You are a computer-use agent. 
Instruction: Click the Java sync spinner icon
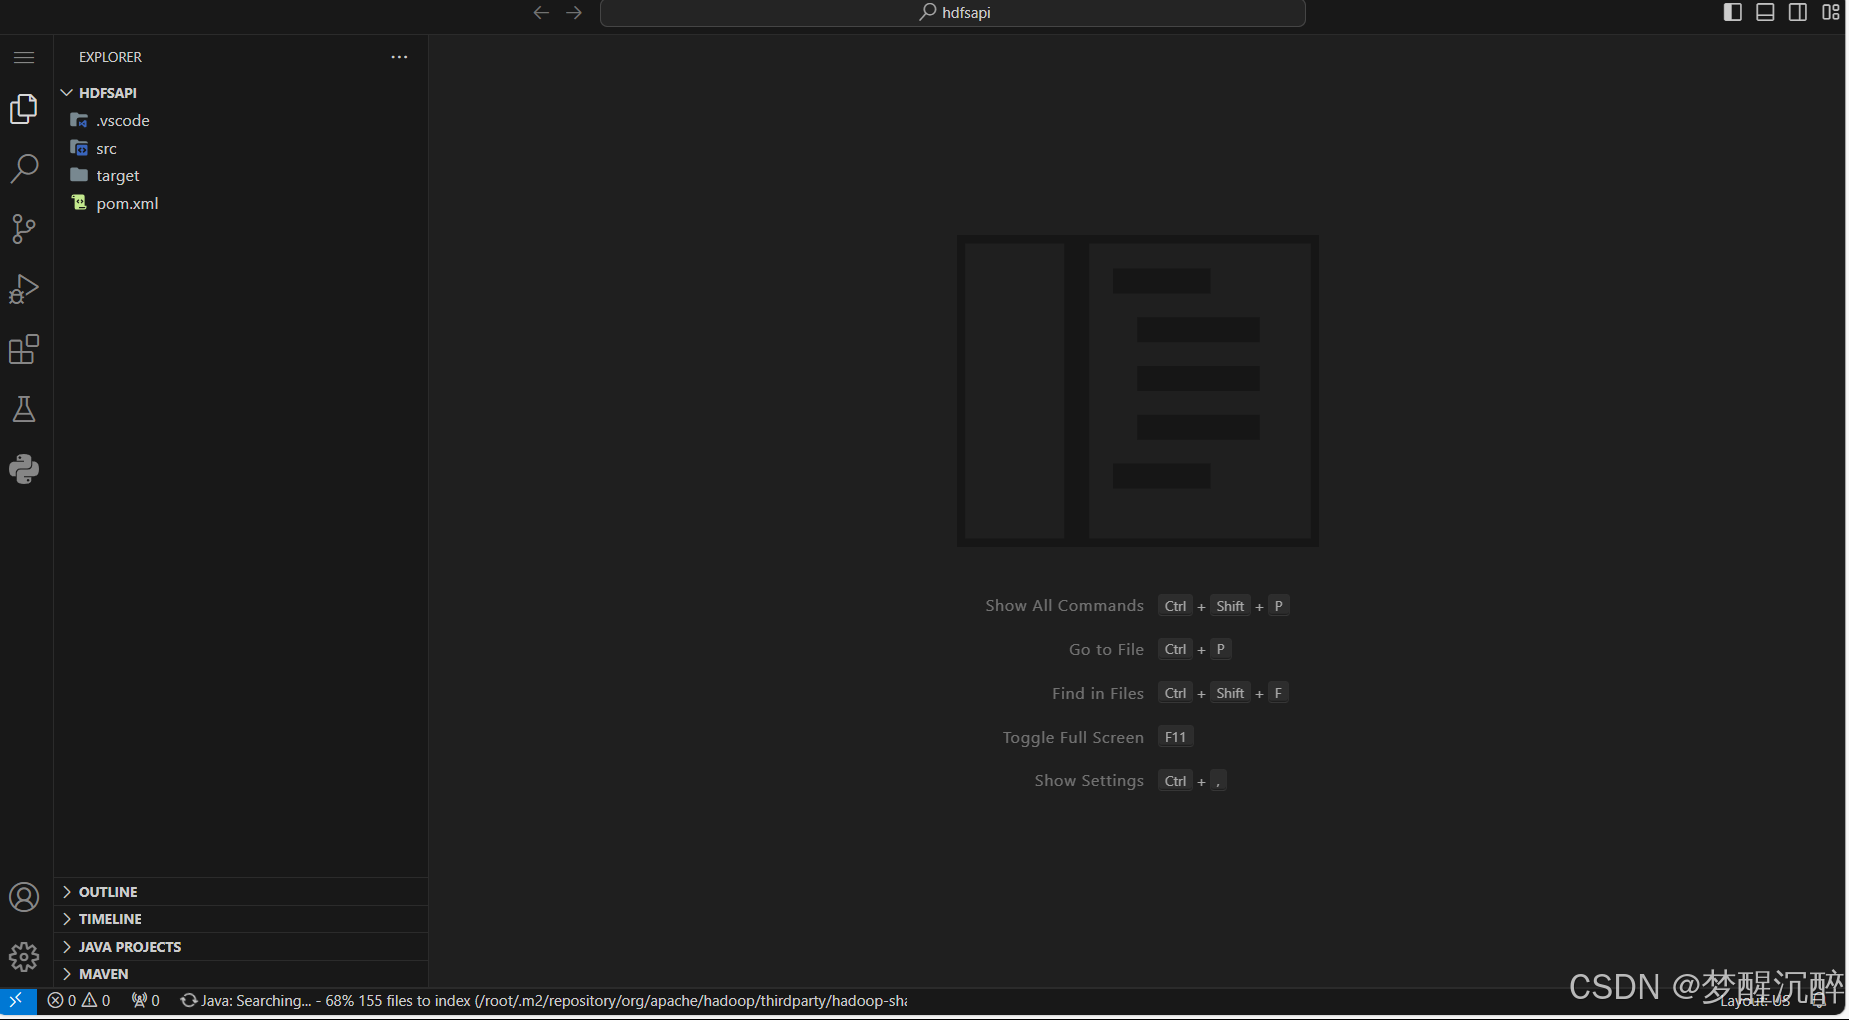188,1000
